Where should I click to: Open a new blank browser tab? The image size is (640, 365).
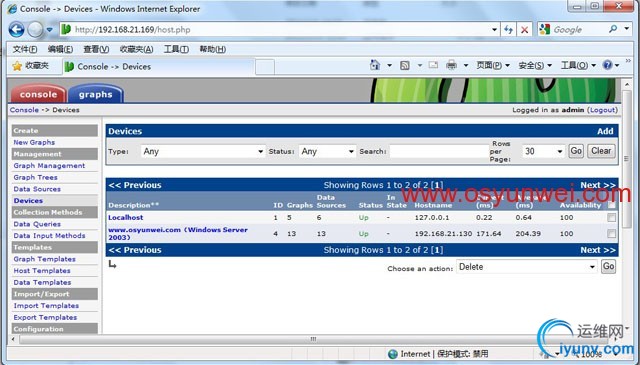(x=265, y=67)
